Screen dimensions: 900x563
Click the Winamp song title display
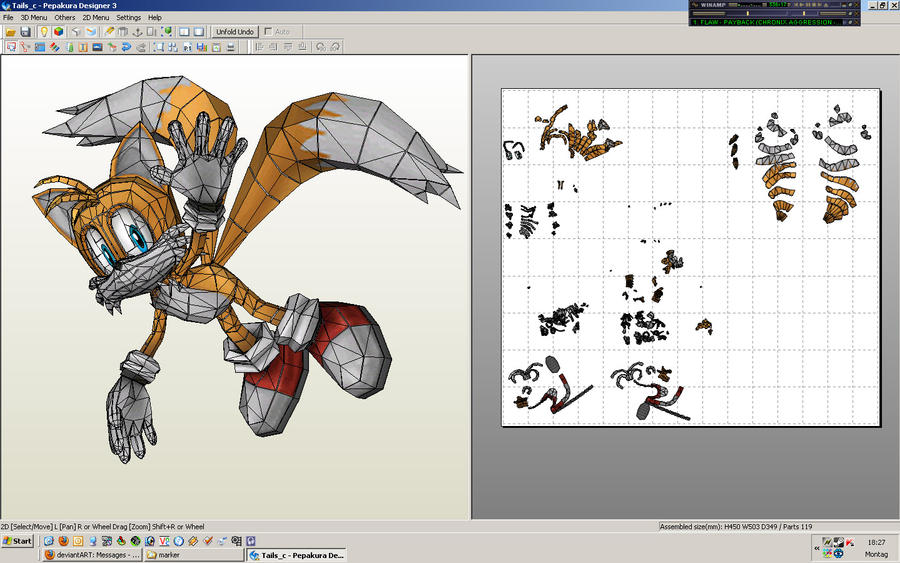[x=766, y=22]
